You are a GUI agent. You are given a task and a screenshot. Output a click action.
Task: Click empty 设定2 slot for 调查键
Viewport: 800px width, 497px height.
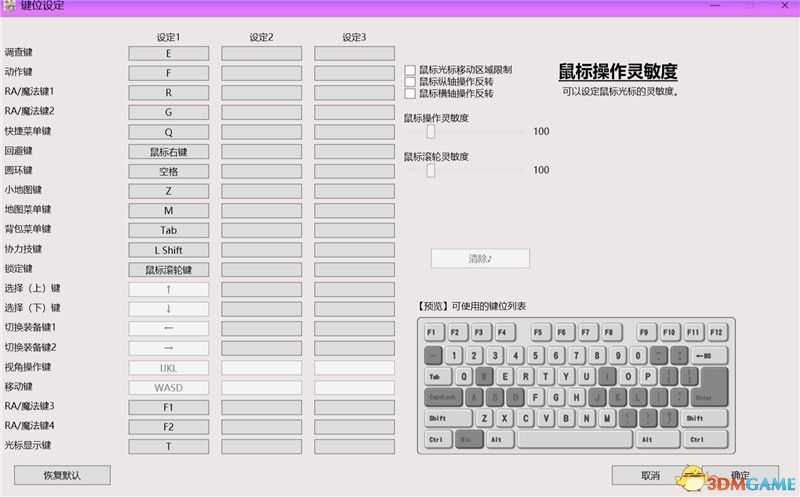point(261,53)
